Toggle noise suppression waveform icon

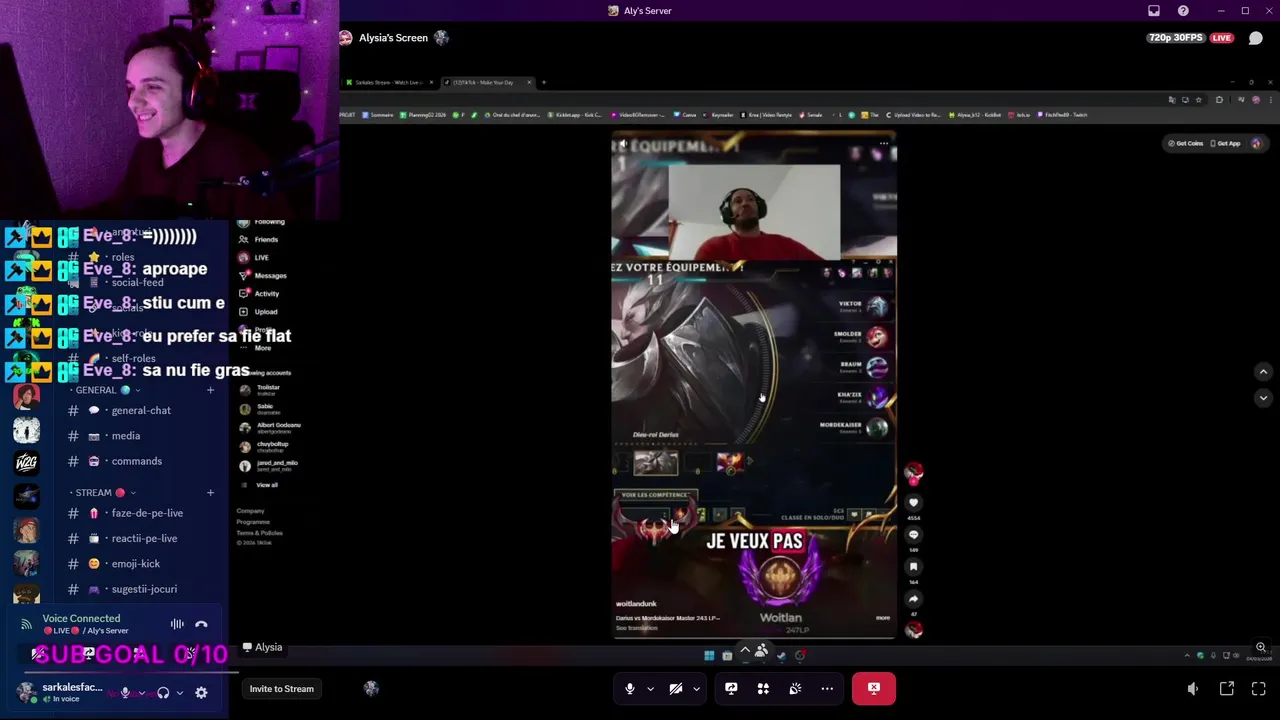(177, 625)
